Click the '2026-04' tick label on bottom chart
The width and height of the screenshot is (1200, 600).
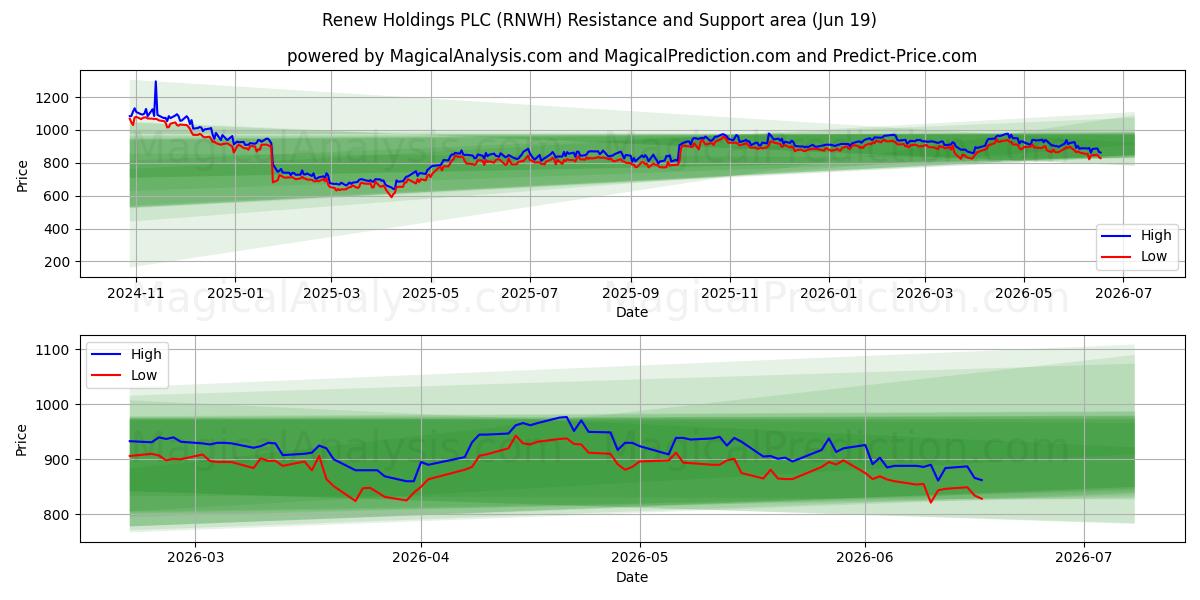pyautogui.click(x=421, y=557)
